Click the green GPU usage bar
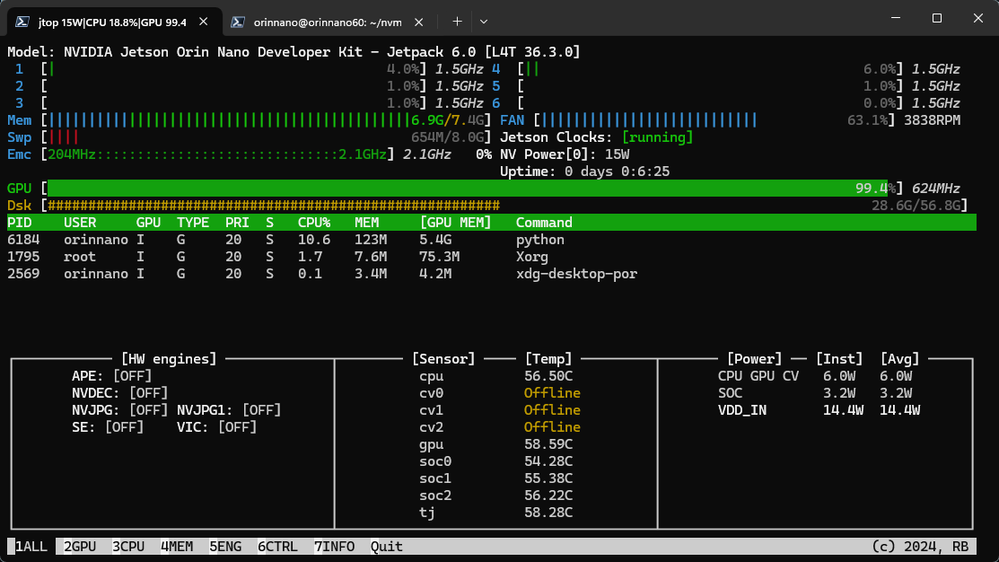999x562 pixels. 470,188
